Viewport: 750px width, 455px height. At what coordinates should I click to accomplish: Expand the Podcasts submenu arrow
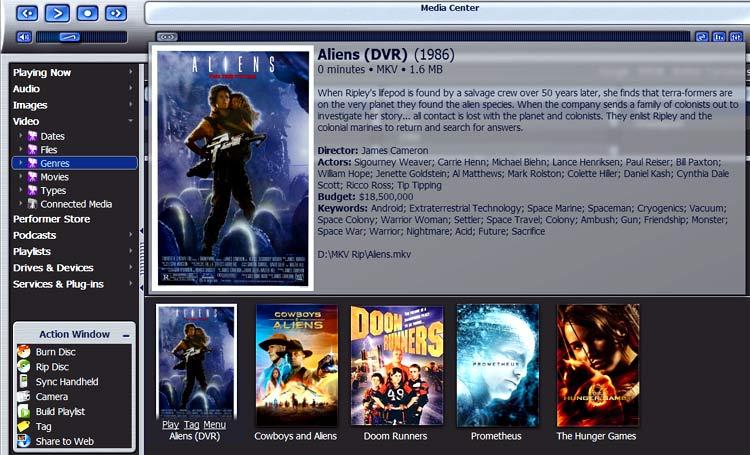point(130,235)
